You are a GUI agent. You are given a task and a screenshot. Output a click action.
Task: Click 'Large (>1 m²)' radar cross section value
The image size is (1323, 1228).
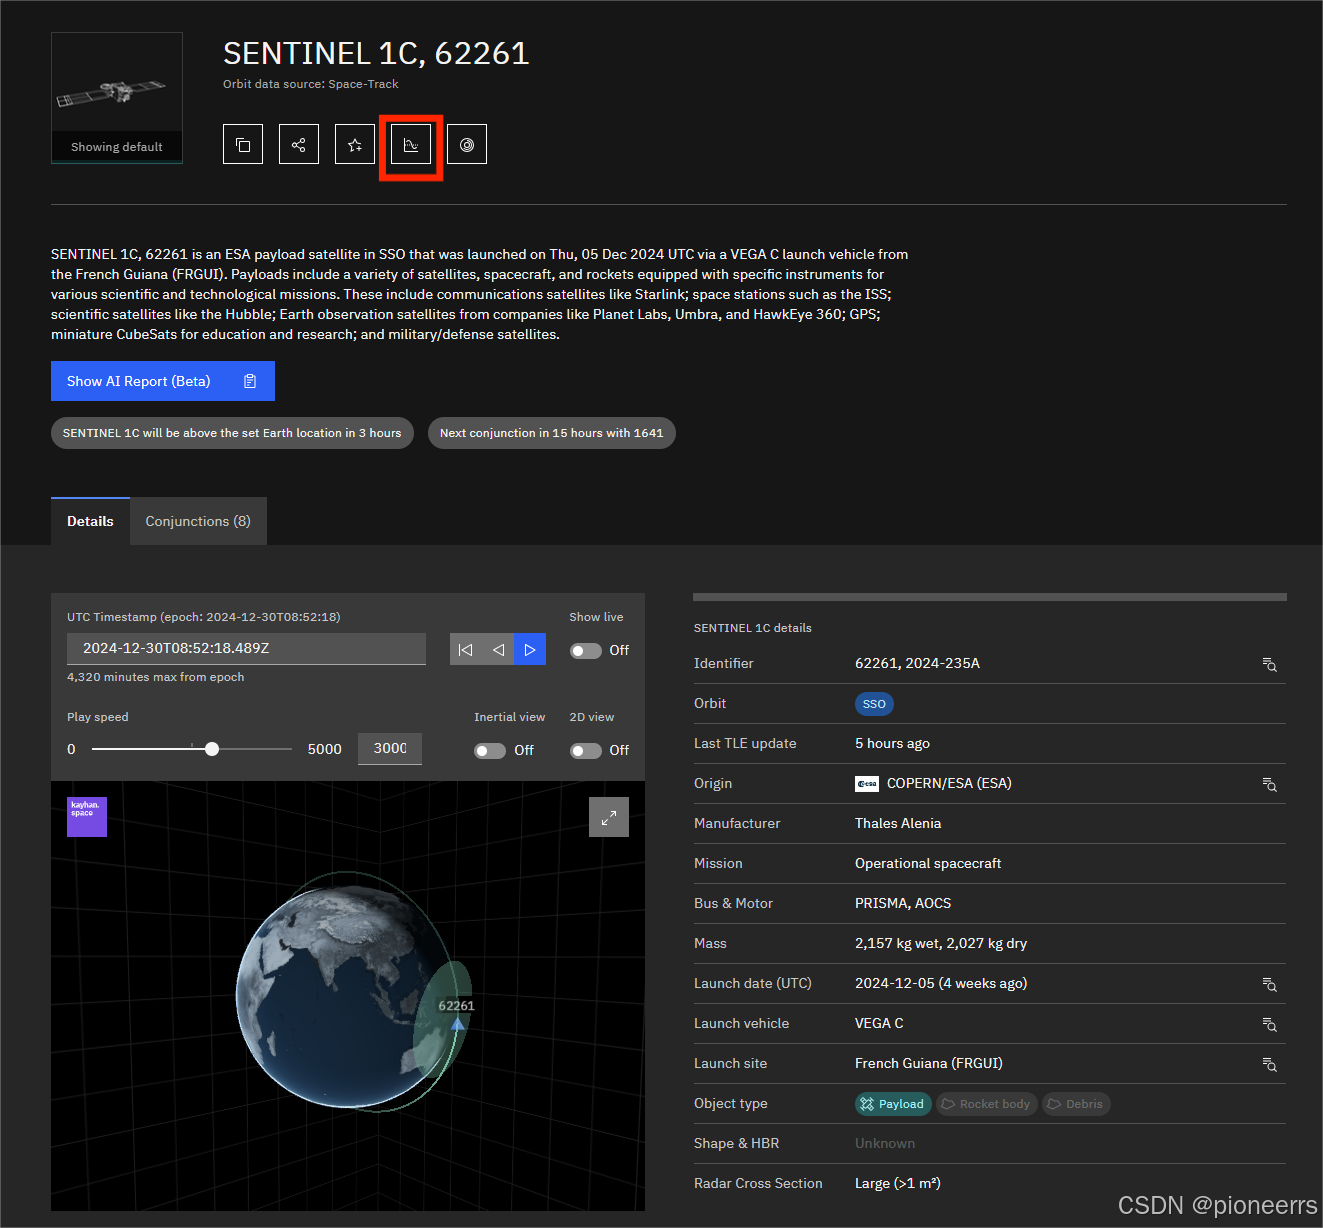click(898, 1183)
